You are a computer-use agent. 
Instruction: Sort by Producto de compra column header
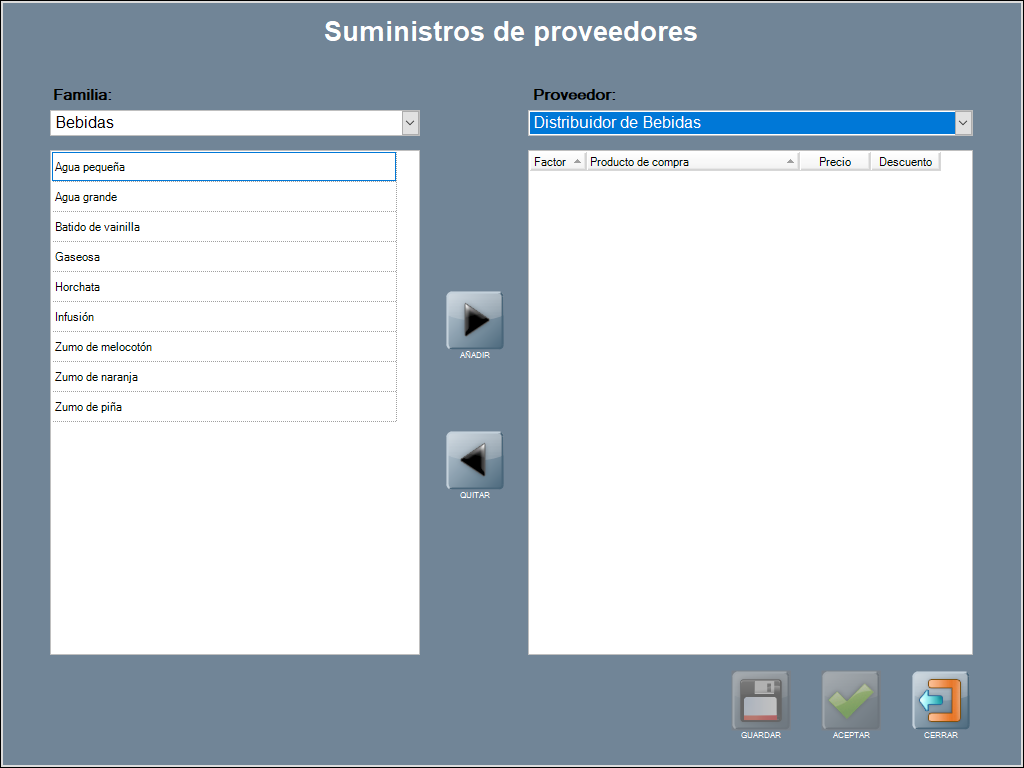click(x=692, y=162)
